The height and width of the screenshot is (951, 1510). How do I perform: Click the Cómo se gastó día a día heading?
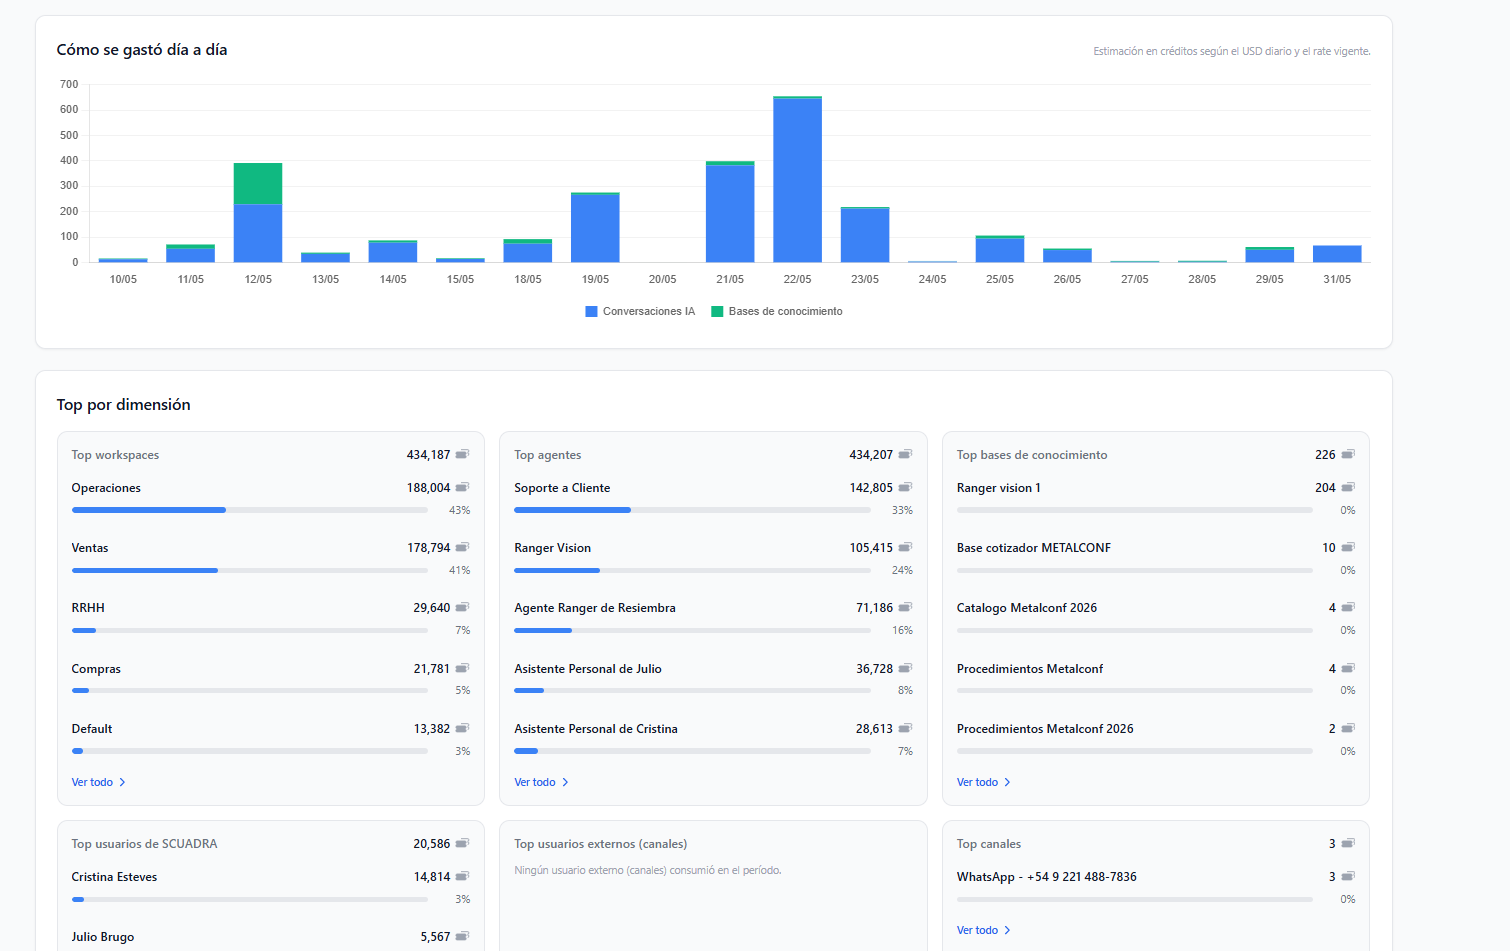(x=142, y=50)
